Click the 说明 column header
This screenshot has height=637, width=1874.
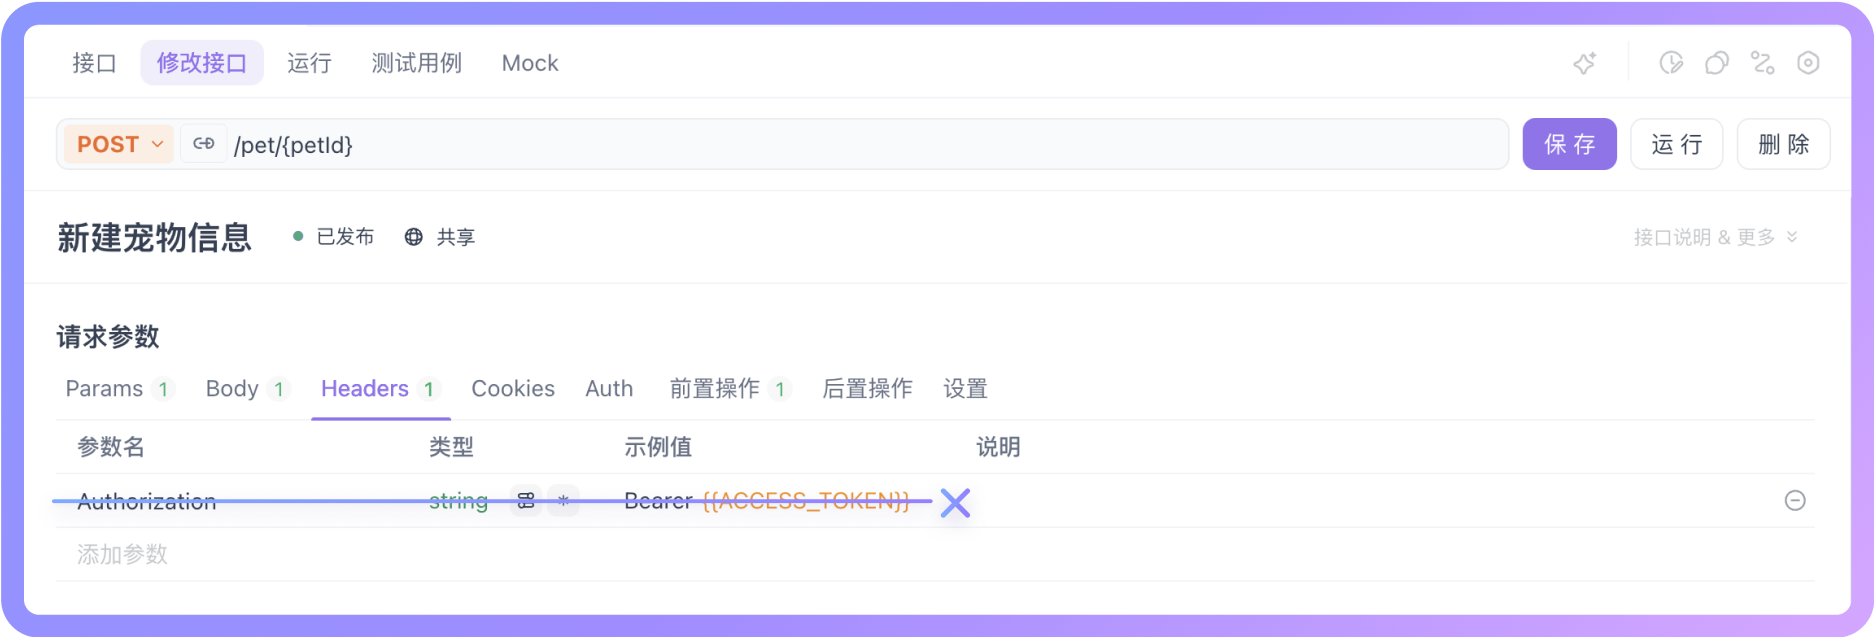pos(998,447)
